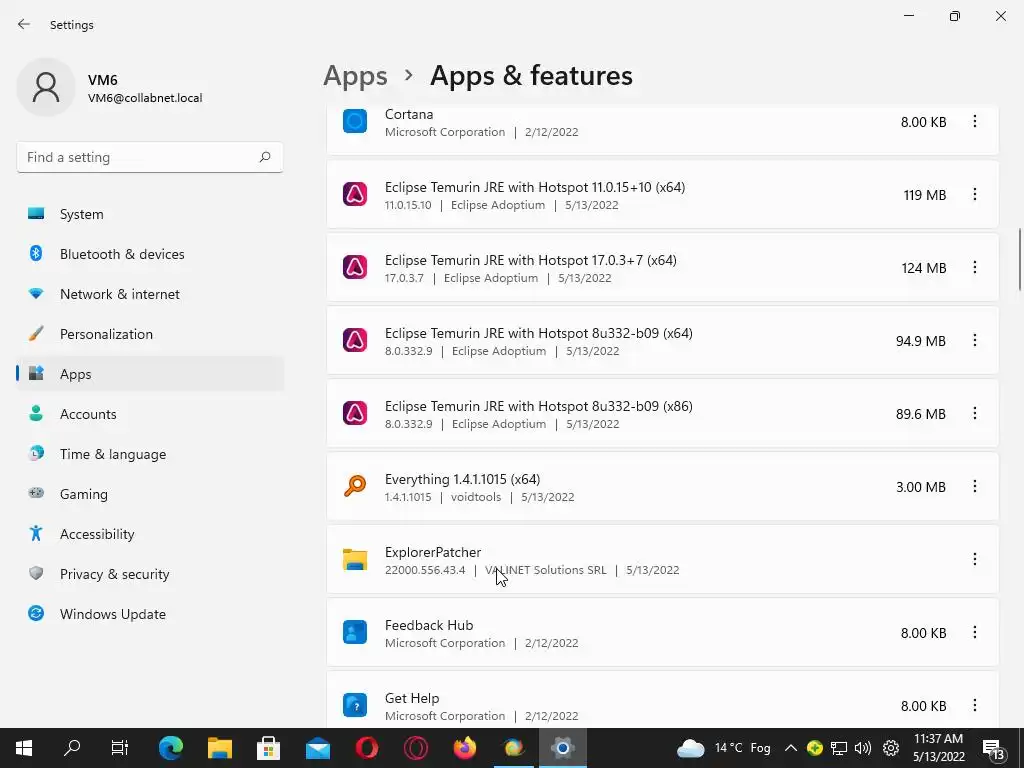
Task: Open the Cortana options menu
Action: pos(974,121)
